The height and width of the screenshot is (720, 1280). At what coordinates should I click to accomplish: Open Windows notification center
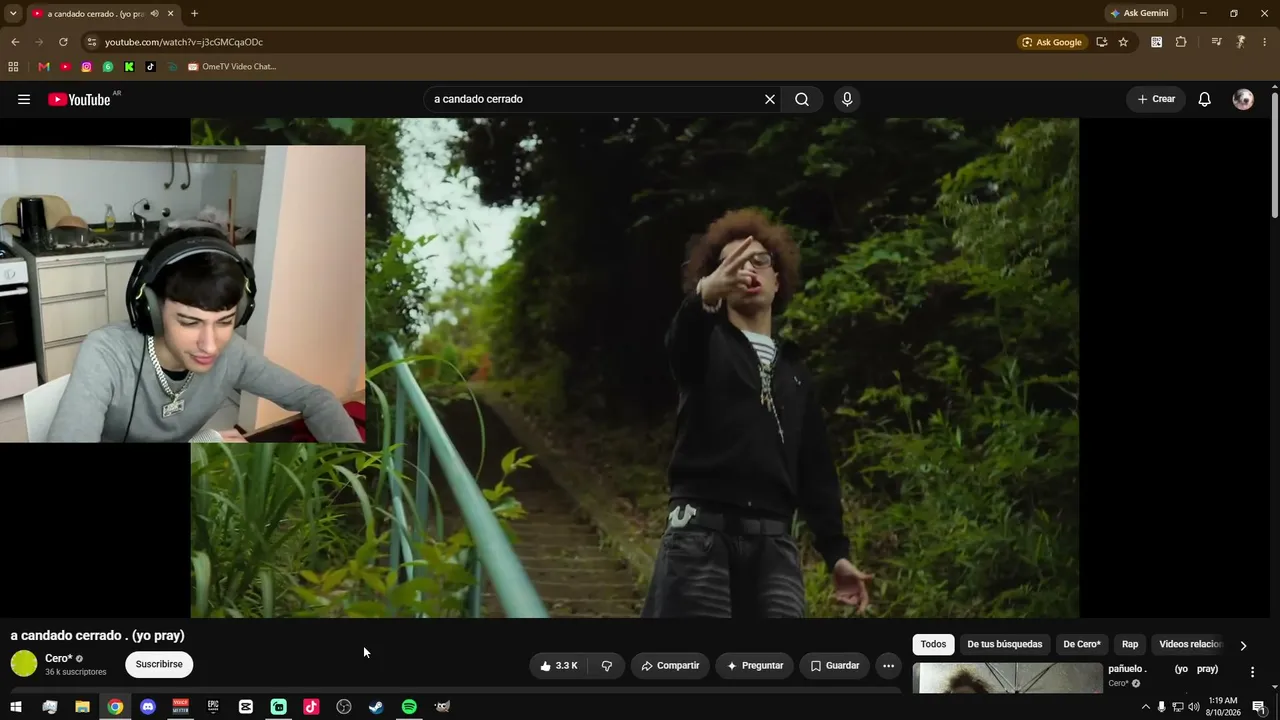[1259, 707]
